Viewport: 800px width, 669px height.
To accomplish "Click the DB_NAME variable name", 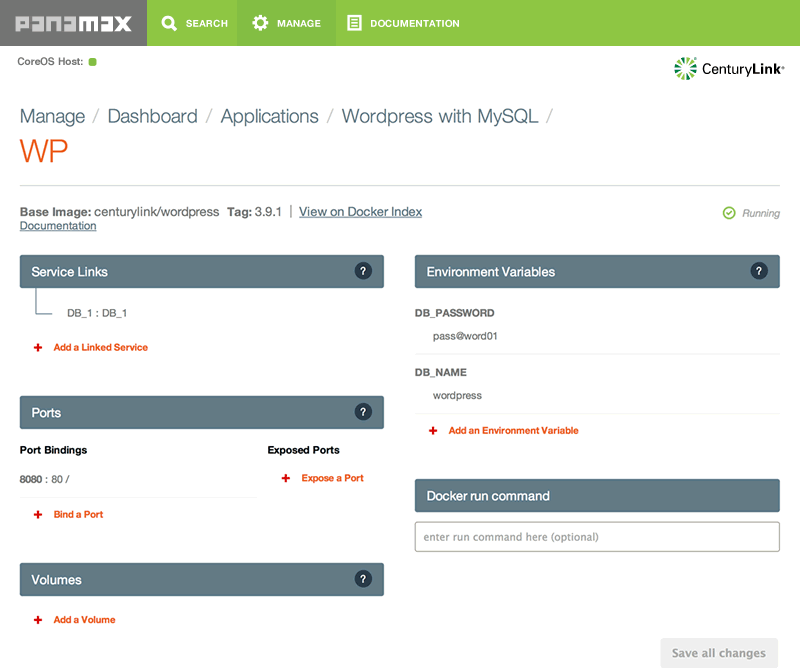I will 441,373.
